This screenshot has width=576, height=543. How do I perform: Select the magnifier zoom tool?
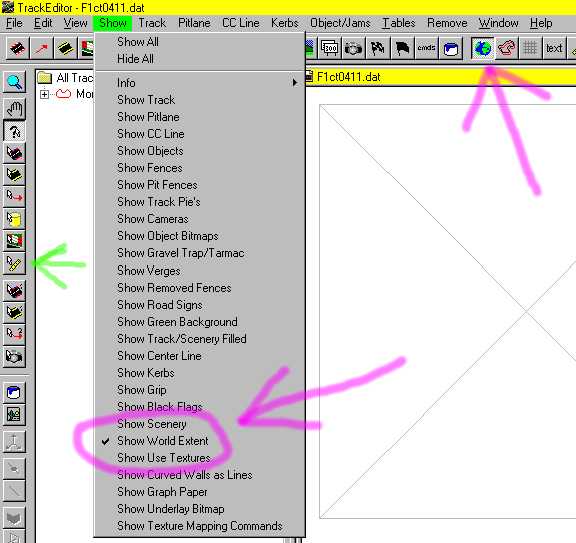[14, 82]
